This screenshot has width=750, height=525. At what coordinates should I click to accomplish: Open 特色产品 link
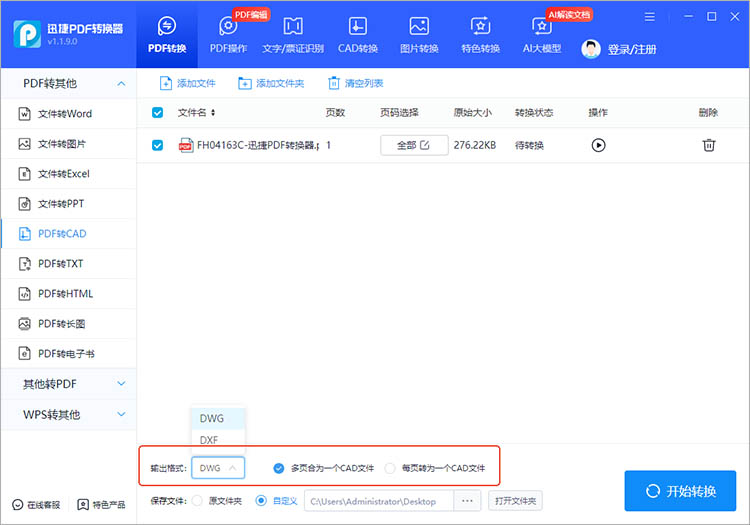[101, 505]
